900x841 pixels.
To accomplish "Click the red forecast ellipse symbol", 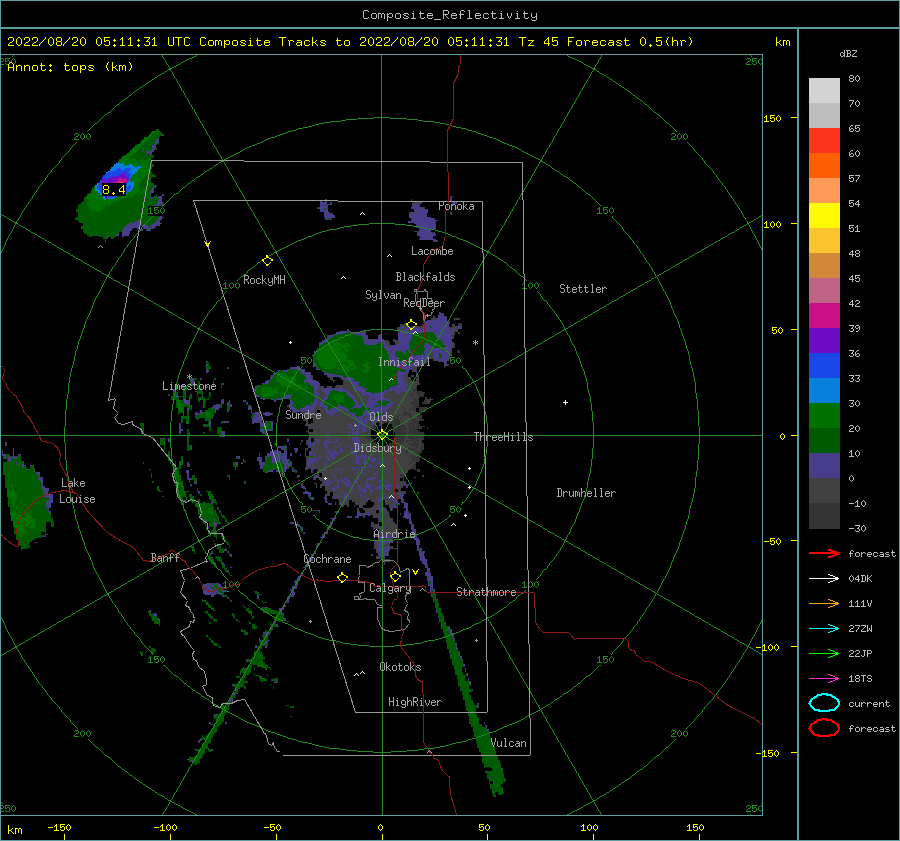I will tap(824, 728).
